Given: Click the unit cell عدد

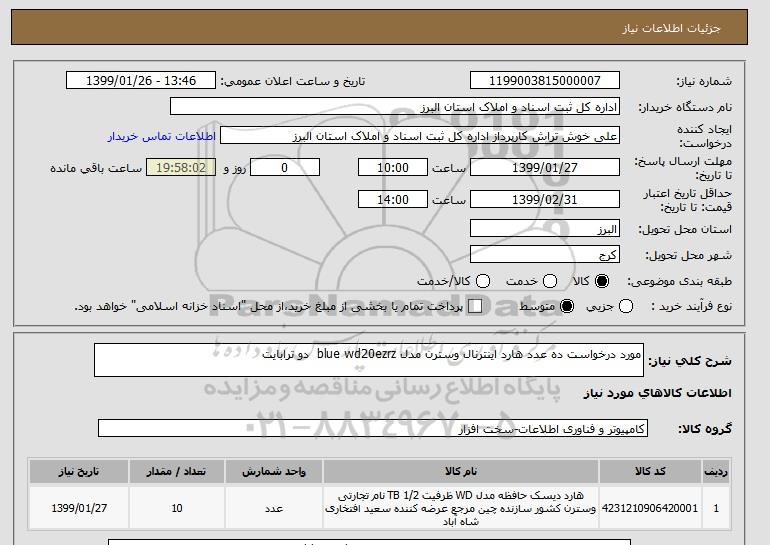Looking at the screenshot, I should pos(274,508).
